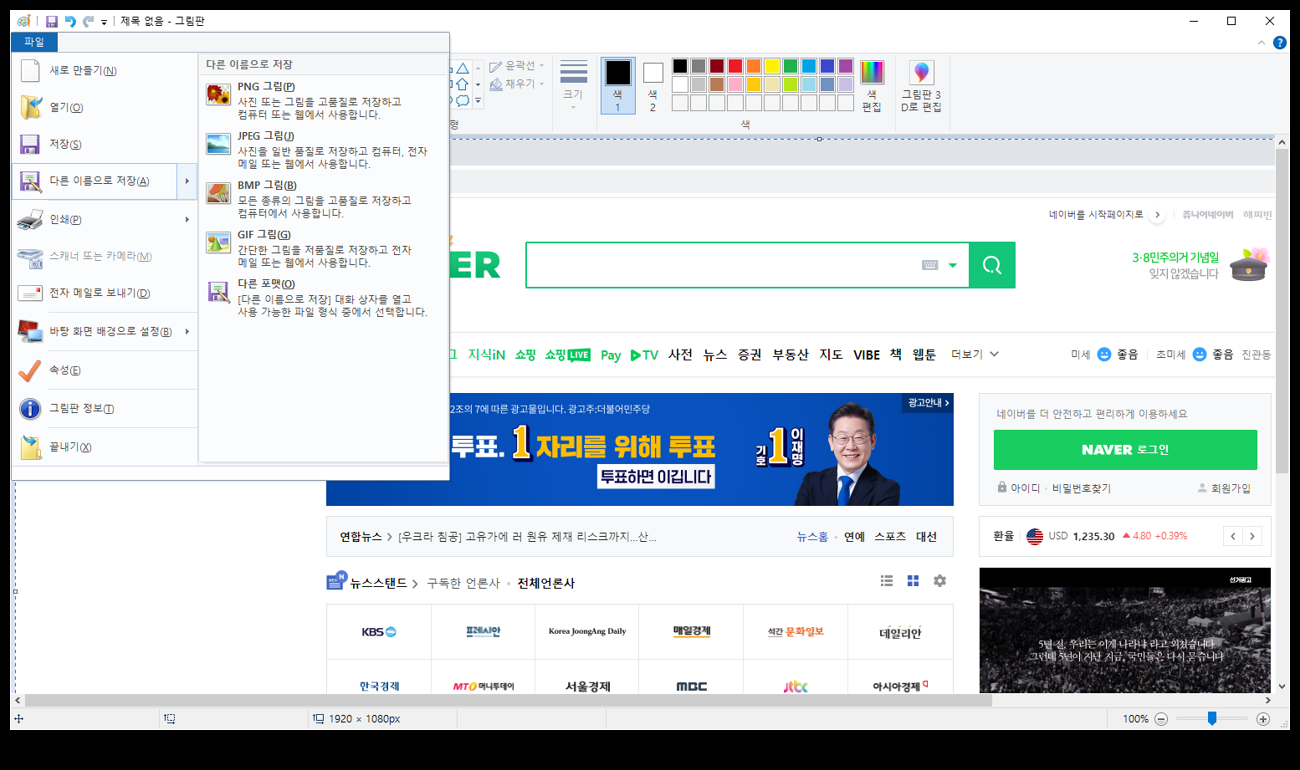The image size is (1300, 770).
Task: Open 색 편집 (edit colors) rainbow button
Action: click(872, 86)
